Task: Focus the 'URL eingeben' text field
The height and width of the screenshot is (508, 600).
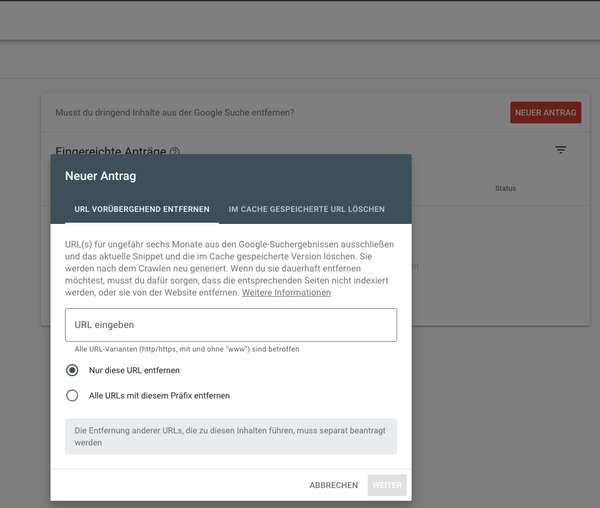Action: 231,325
